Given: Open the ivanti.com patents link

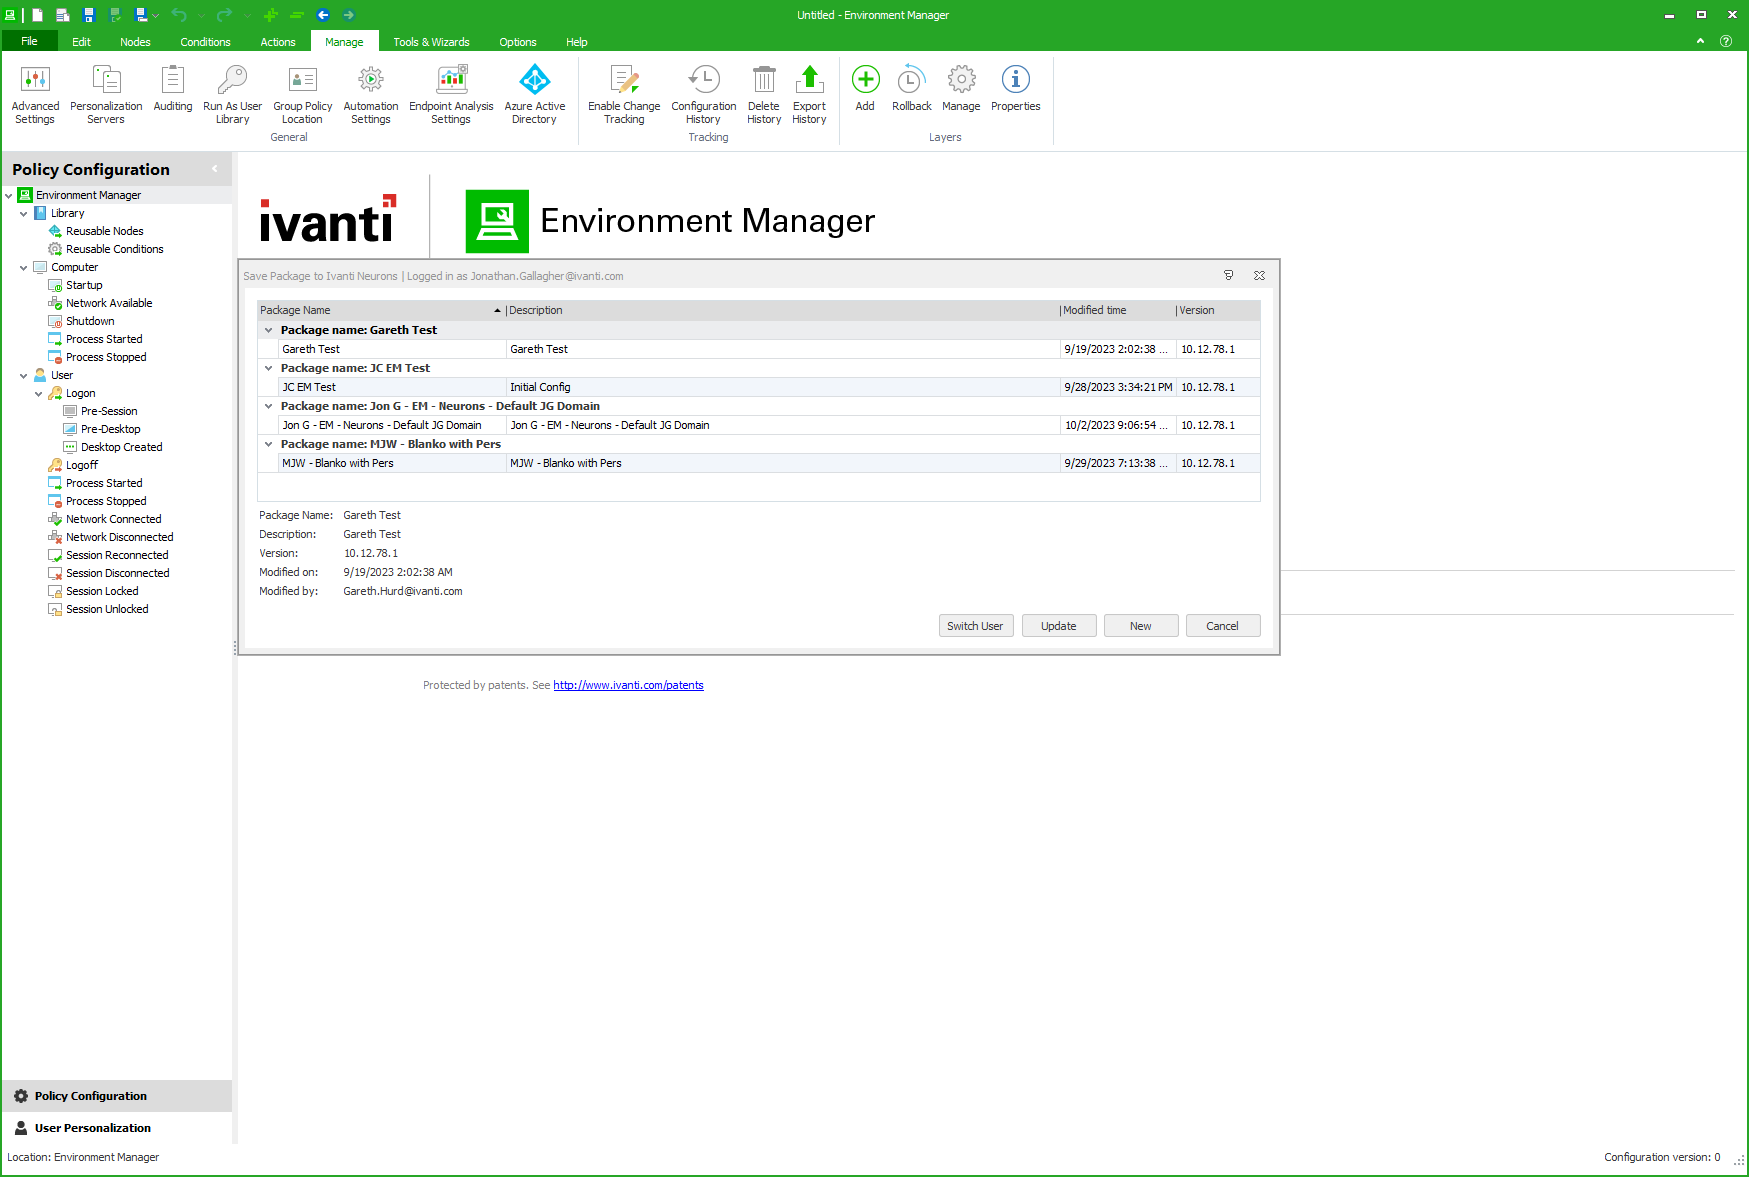Looking at the screenshot, I should coord(628,686).
